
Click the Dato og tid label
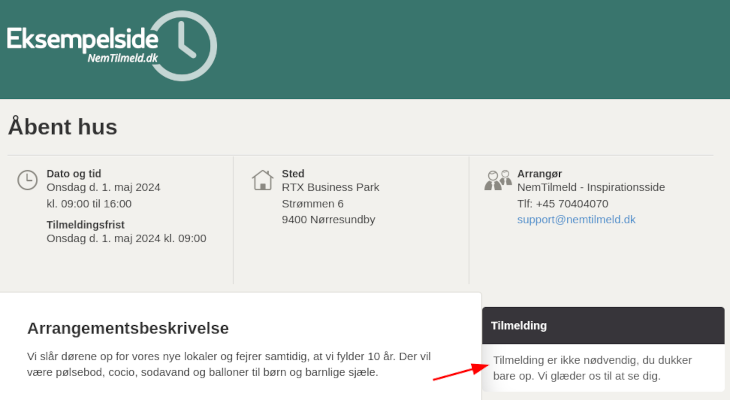74,174
